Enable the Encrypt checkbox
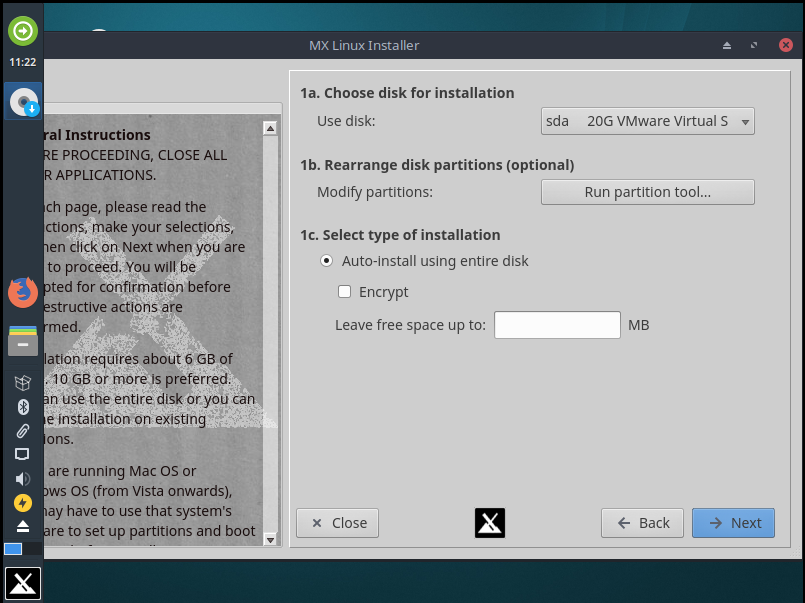Viewport: 805px width, 603px height. tap(345, 292)
